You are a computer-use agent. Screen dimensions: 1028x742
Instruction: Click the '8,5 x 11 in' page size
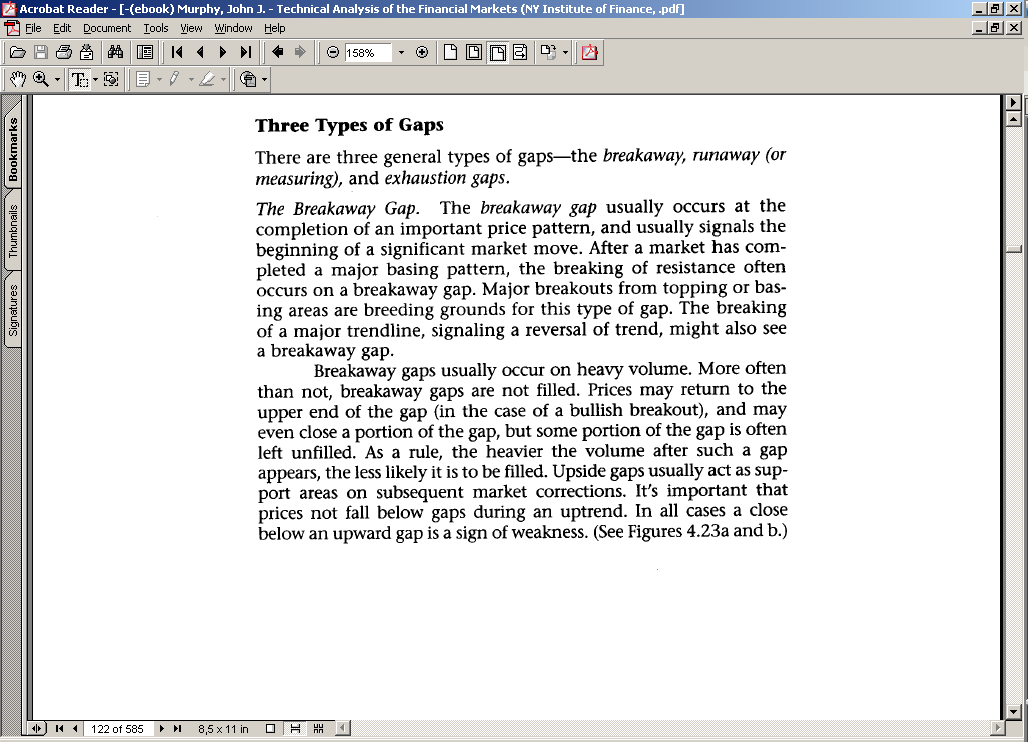pyautogui.click(x=224, y=729)
